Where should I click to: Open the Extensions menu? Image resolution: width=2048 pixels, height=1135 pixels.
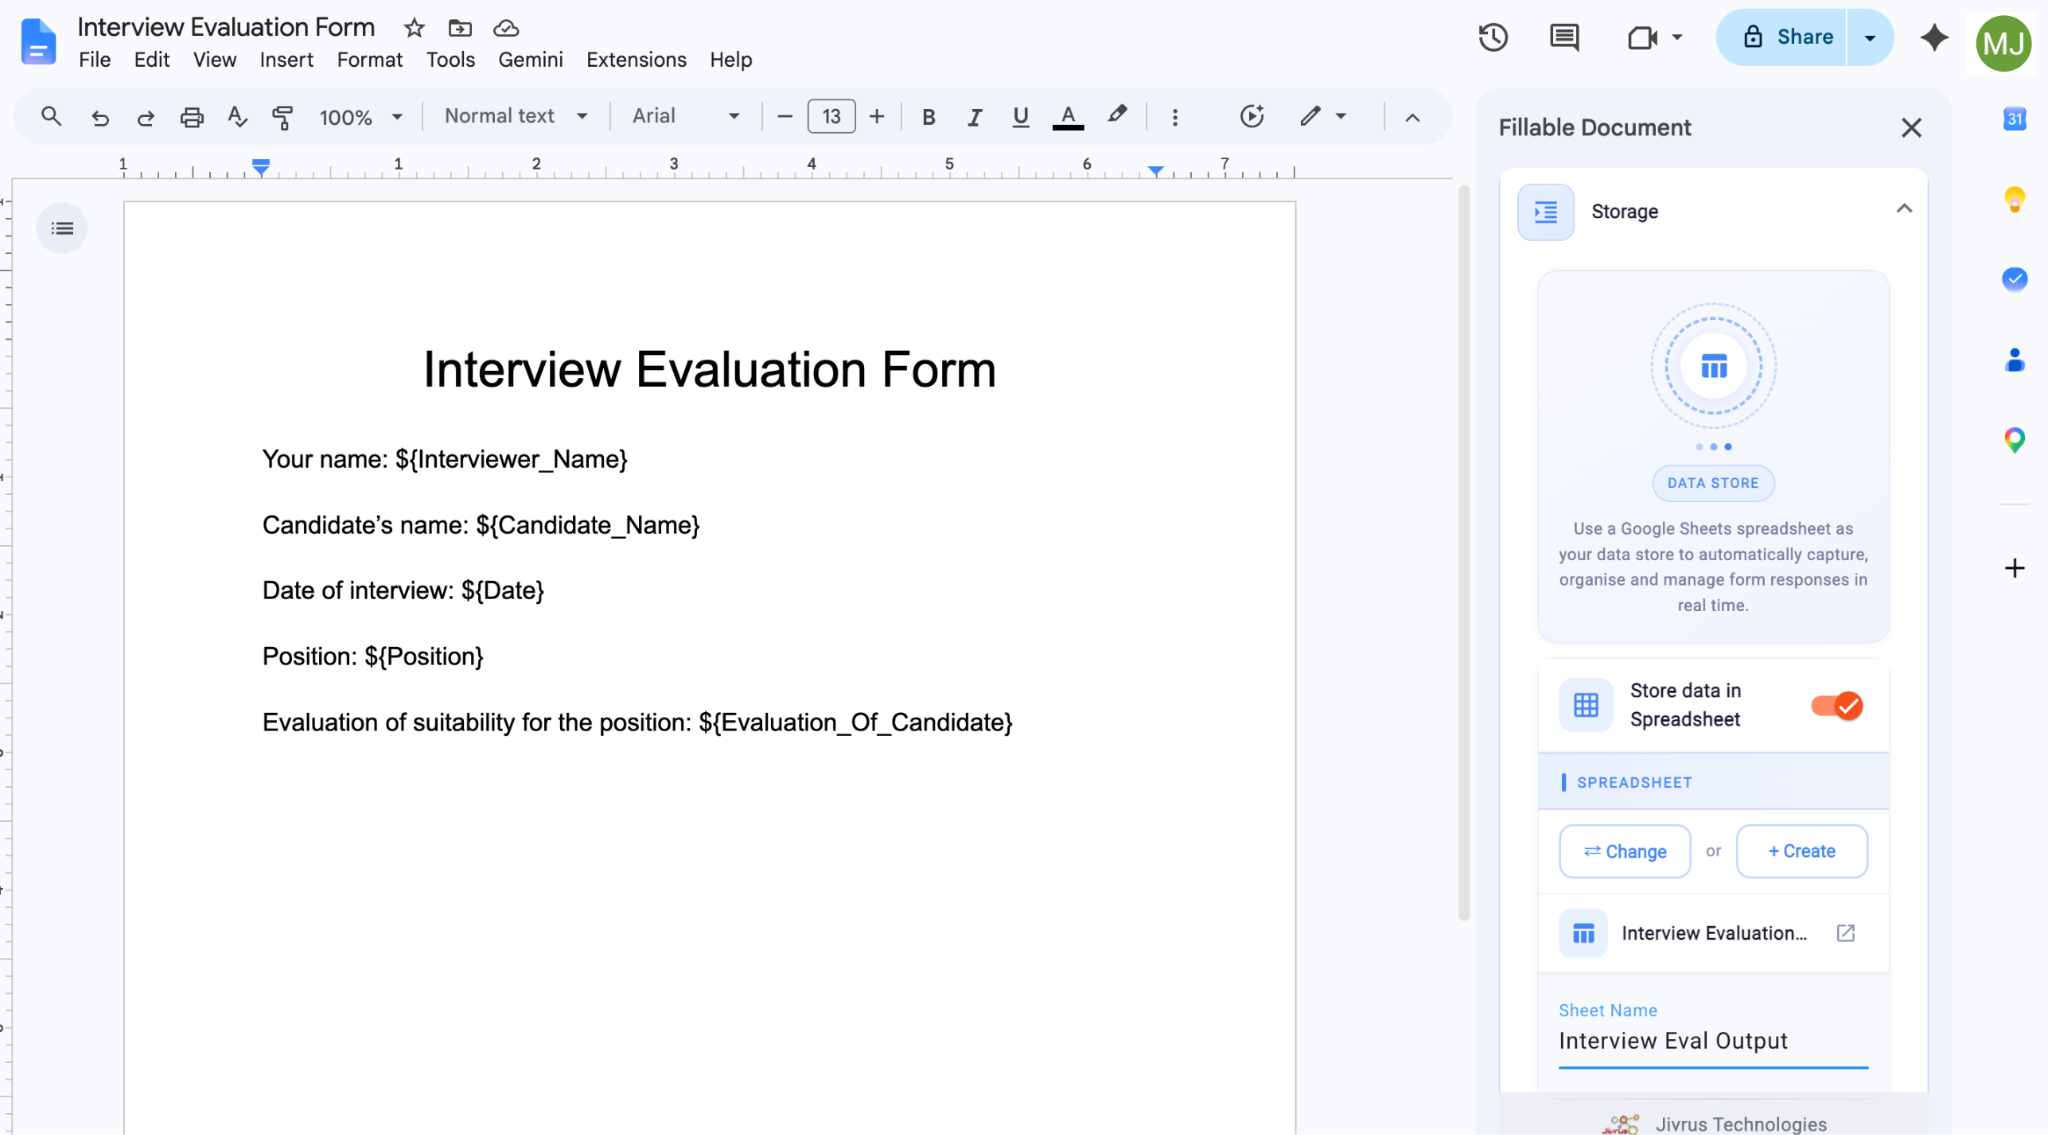coord(637,60)
